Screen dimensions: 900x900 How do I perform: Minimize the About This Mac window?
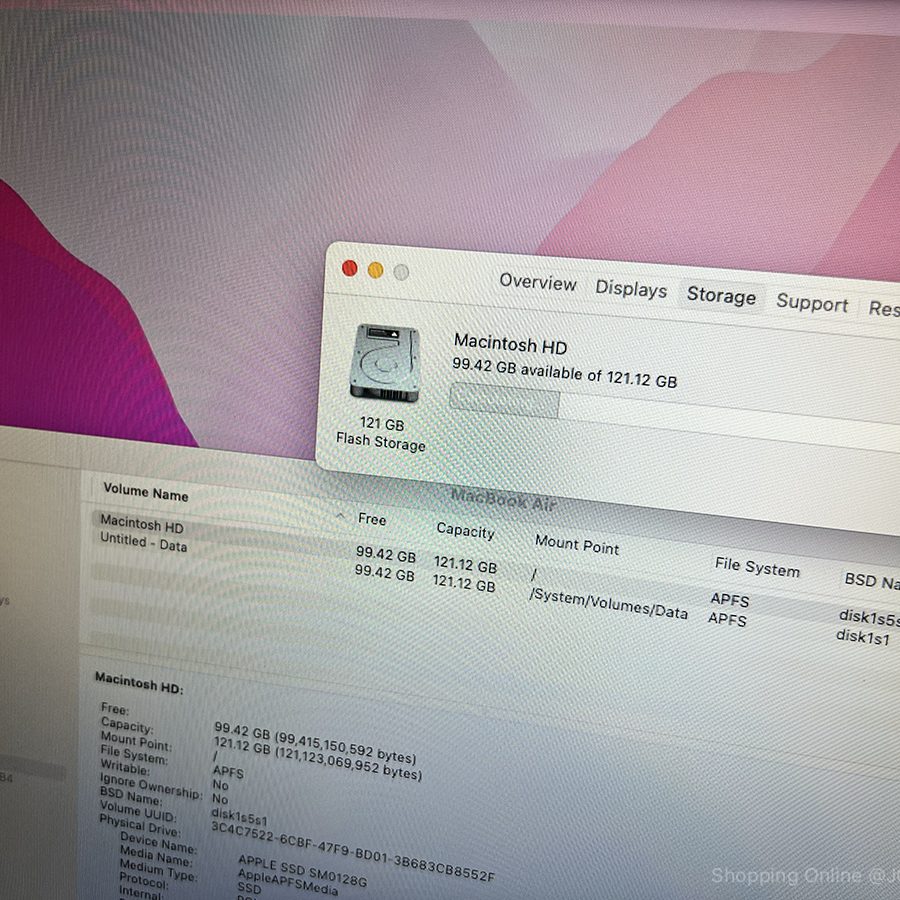[x=375, y=270]
